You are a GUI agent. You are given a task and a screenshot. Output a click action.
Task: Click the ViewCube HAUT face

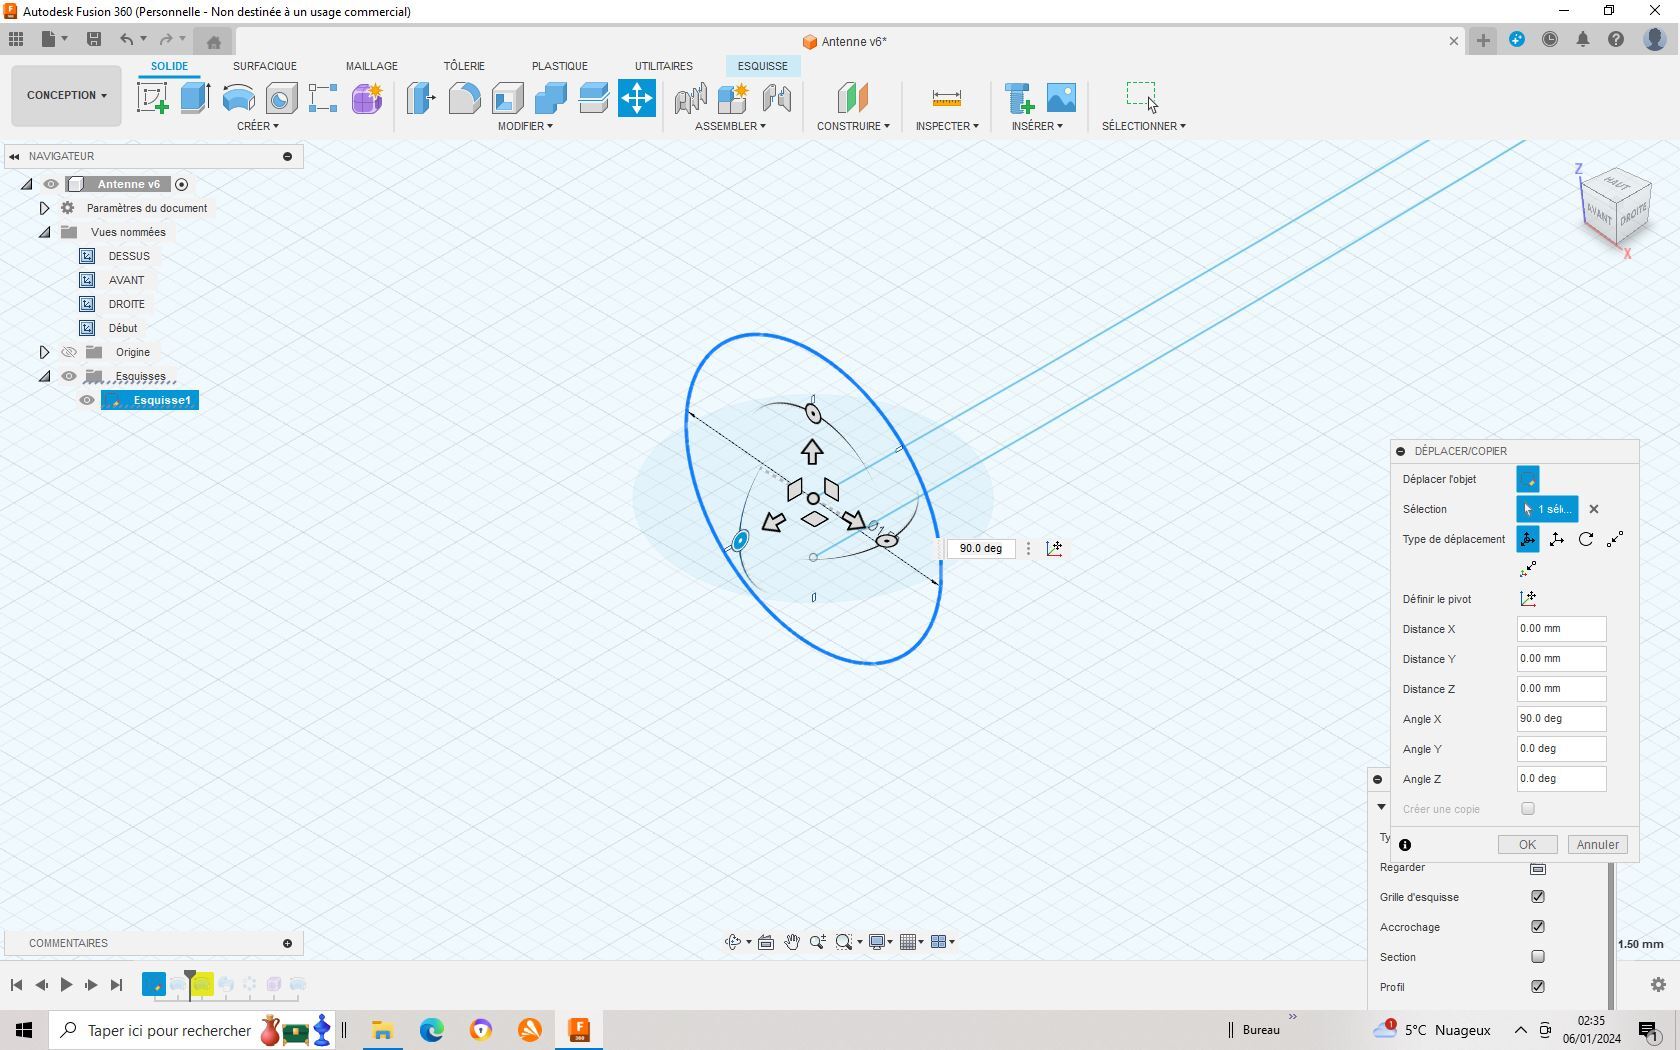1617,183
